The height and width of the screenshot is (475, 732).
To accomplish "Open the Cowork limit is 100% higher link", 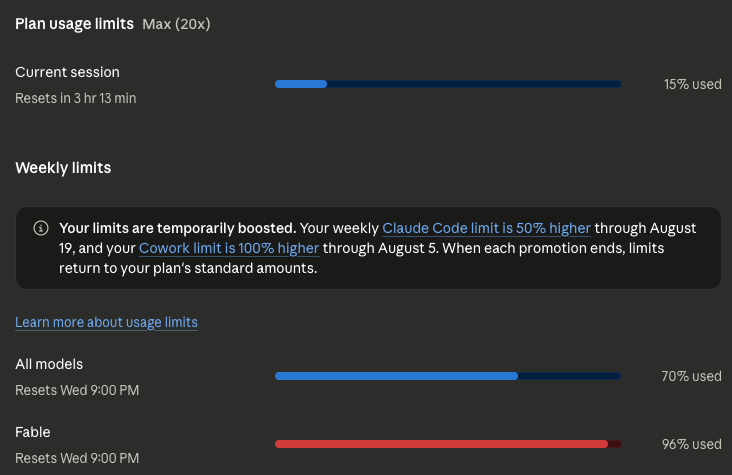I will [229, 248].
